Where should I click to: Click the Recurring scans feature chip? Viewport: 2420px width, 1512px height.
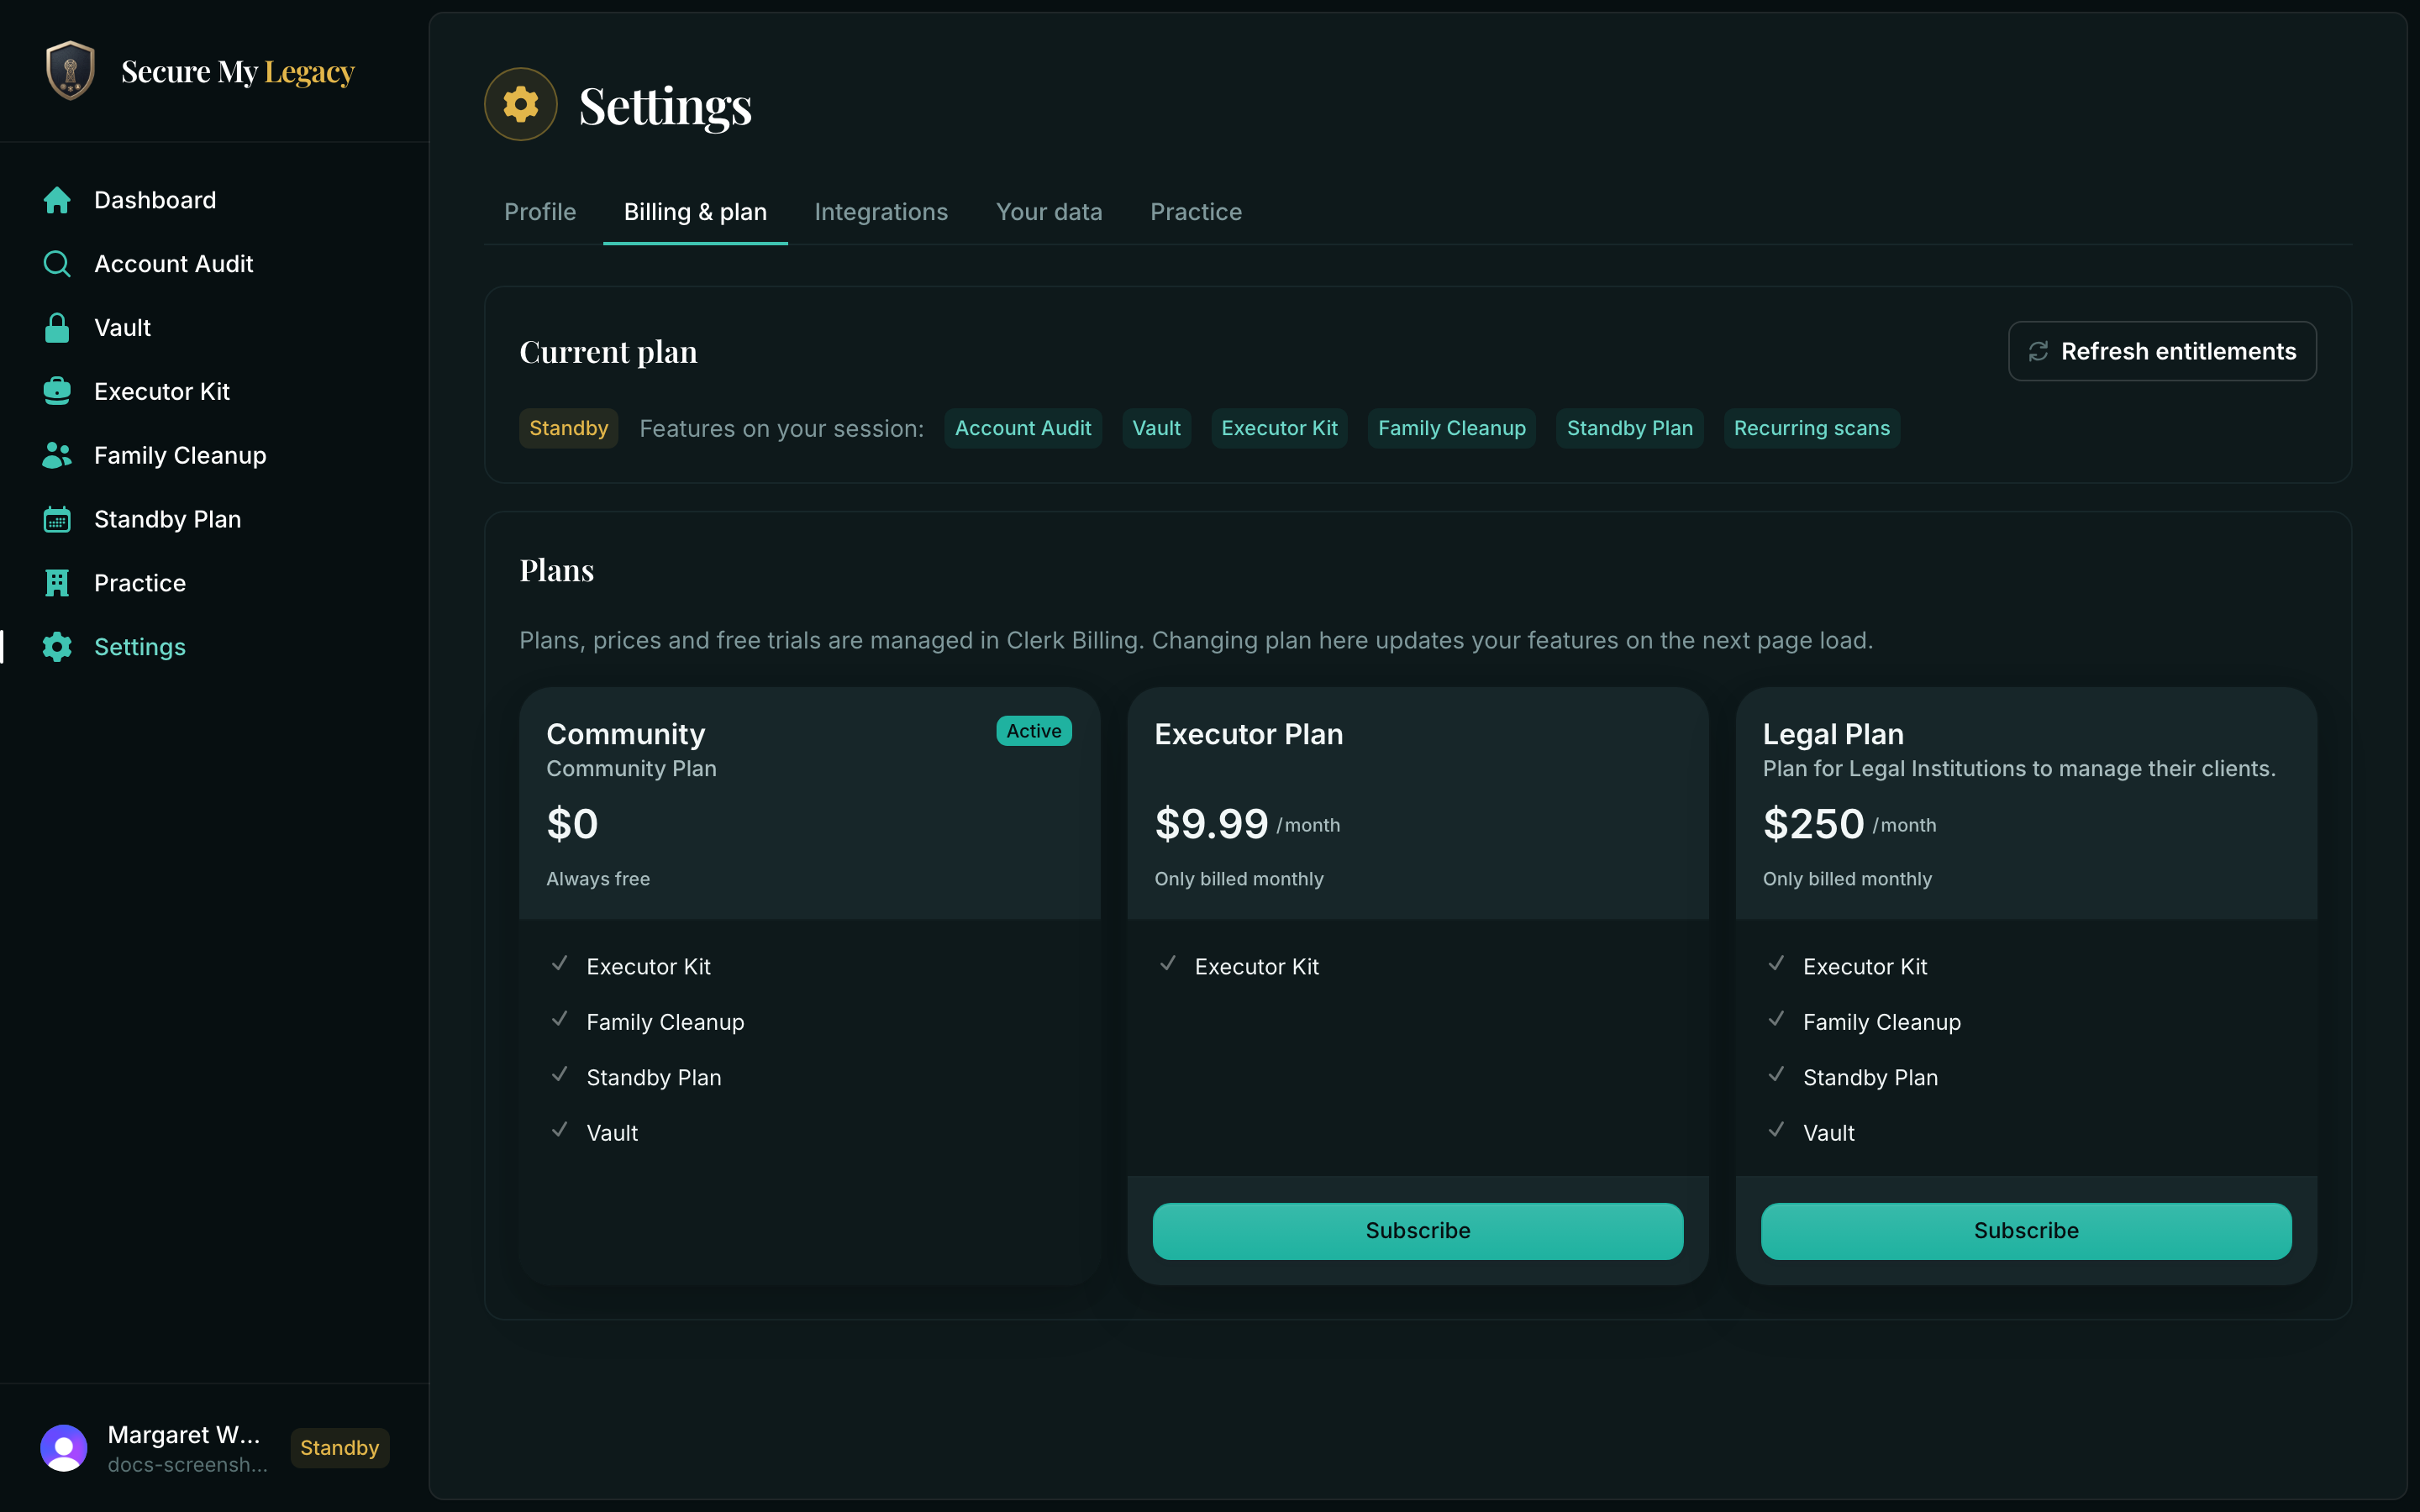pos(1812,428)
